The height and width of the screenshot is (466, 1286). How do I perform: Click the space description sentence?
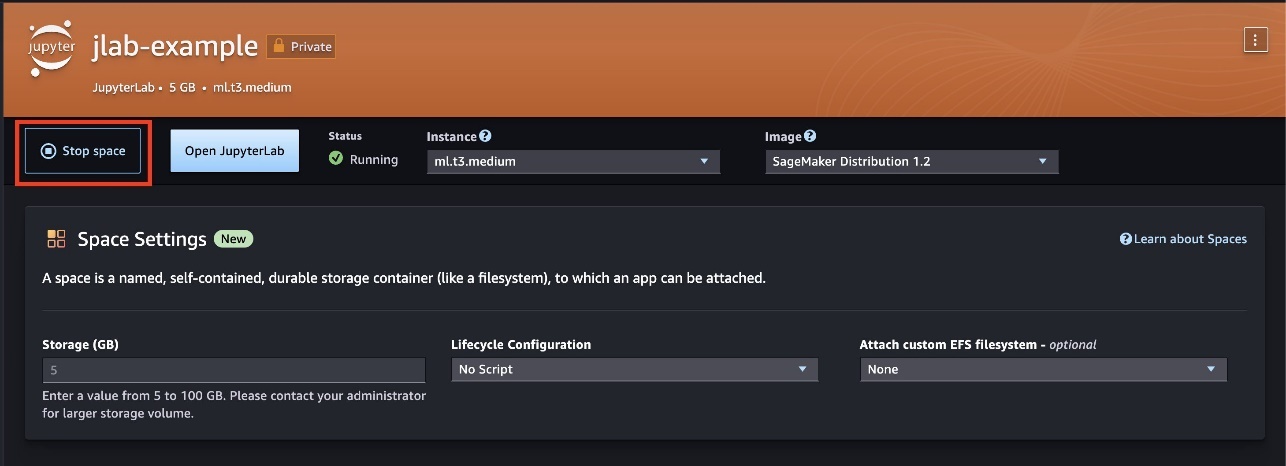click(x=404, y=278)
